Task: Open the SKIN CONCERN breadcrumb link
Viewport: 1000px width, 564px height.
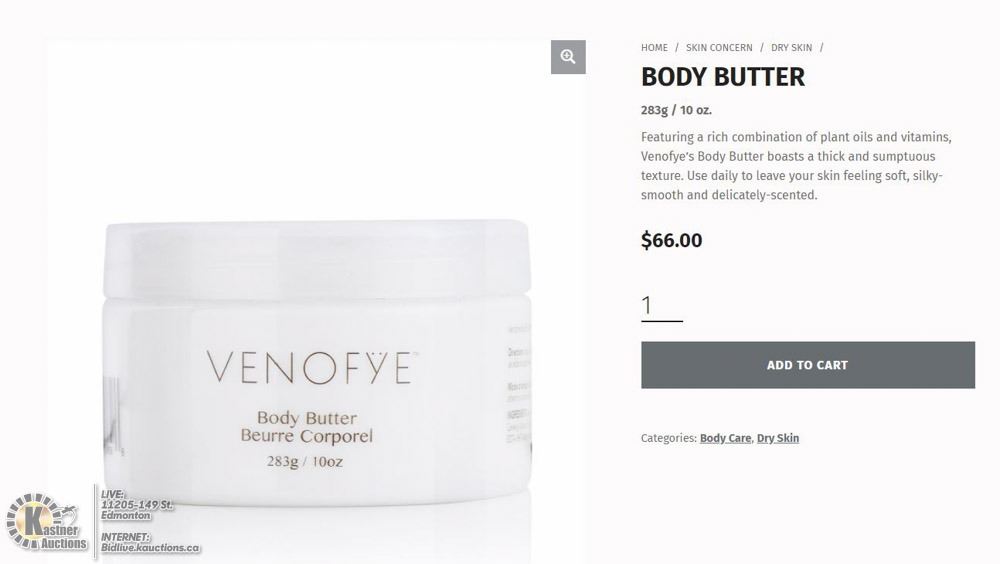Action: pos(719,48)
